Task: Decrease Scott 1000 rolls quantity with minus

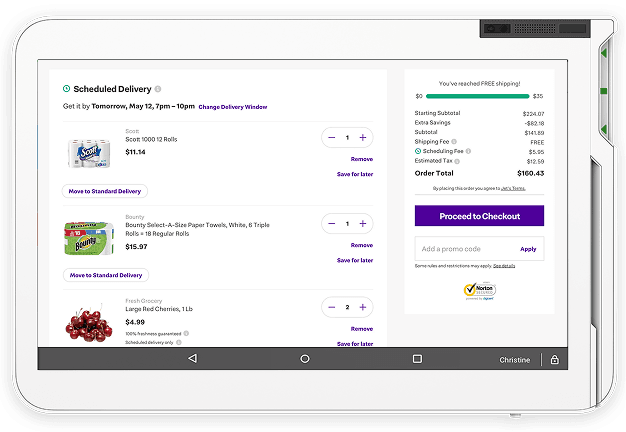Action: pos(331,138)
